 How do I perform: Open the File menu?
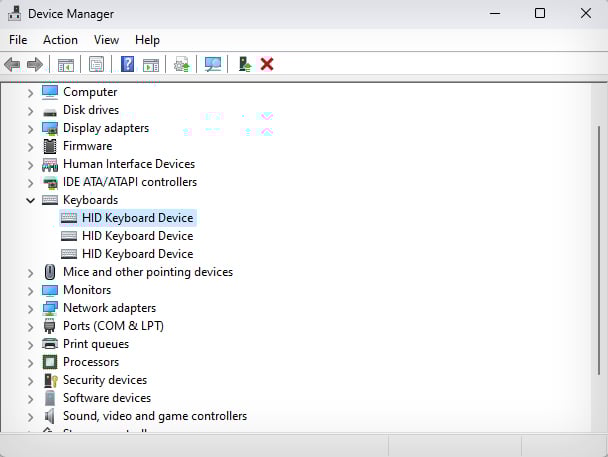coord(18,40)
